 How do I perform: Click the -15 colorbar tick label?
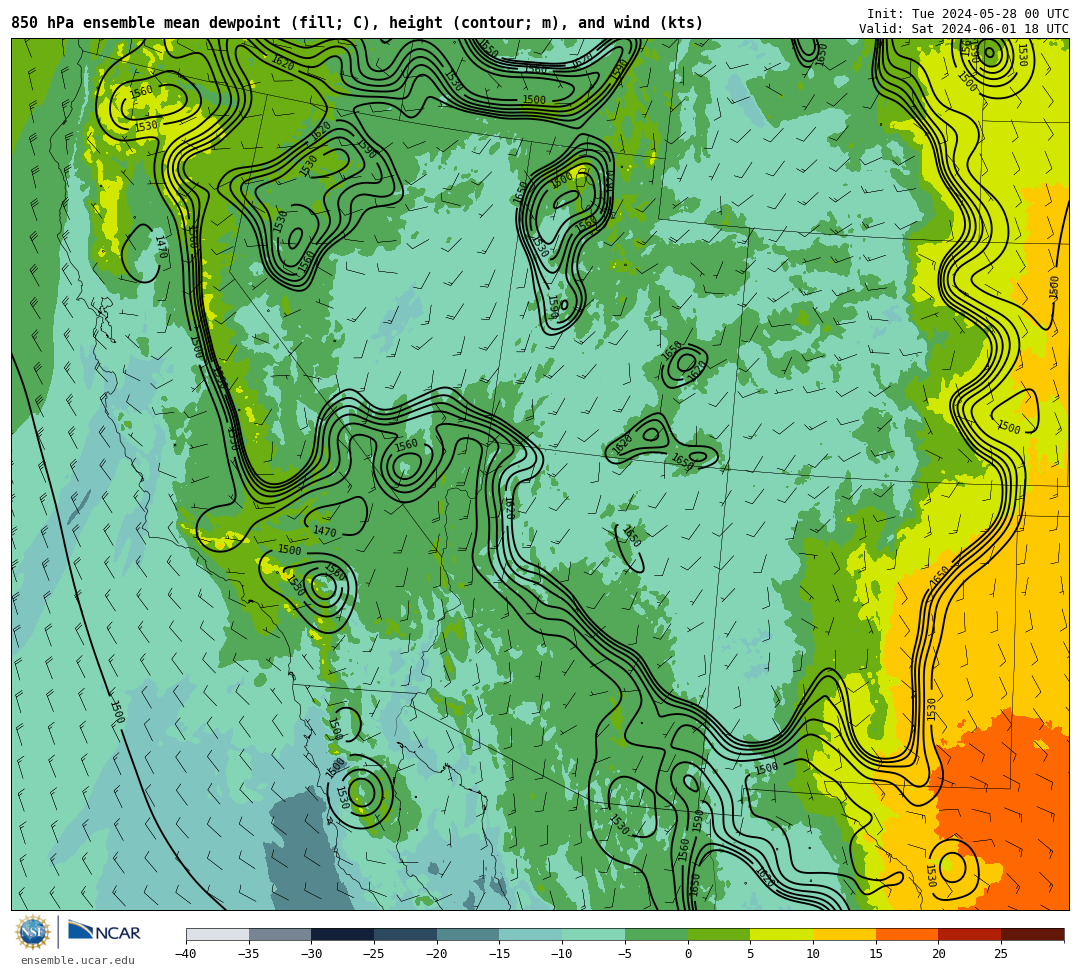pyautogui.click(x=499, y=954)
